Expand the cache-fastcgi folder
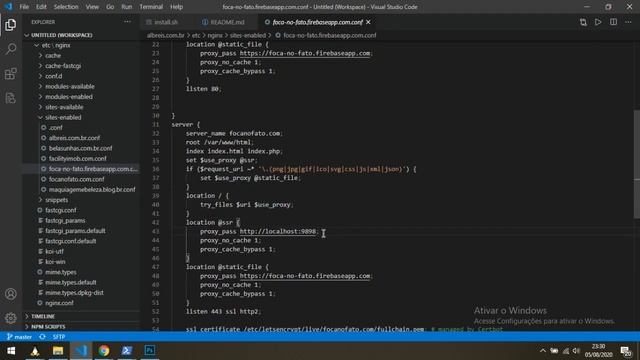Screen dimensions: 640x360 pyautogui.click(x=63, y=66)
